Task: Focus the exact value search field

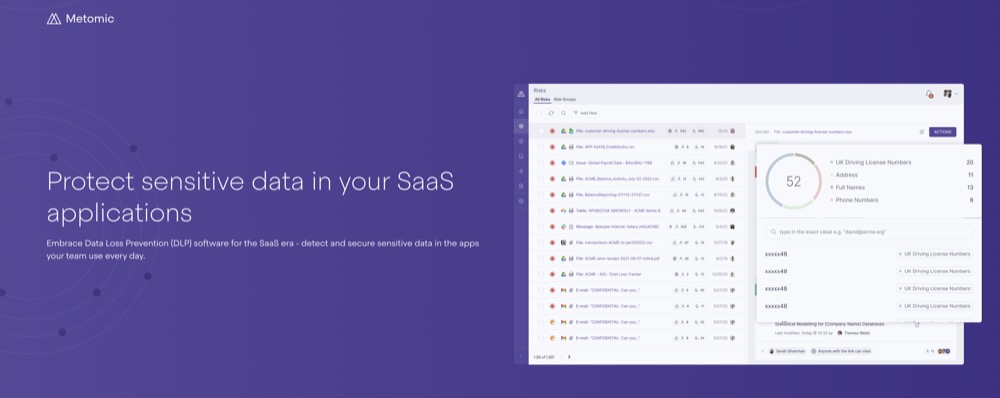Action: pos(869,232)
